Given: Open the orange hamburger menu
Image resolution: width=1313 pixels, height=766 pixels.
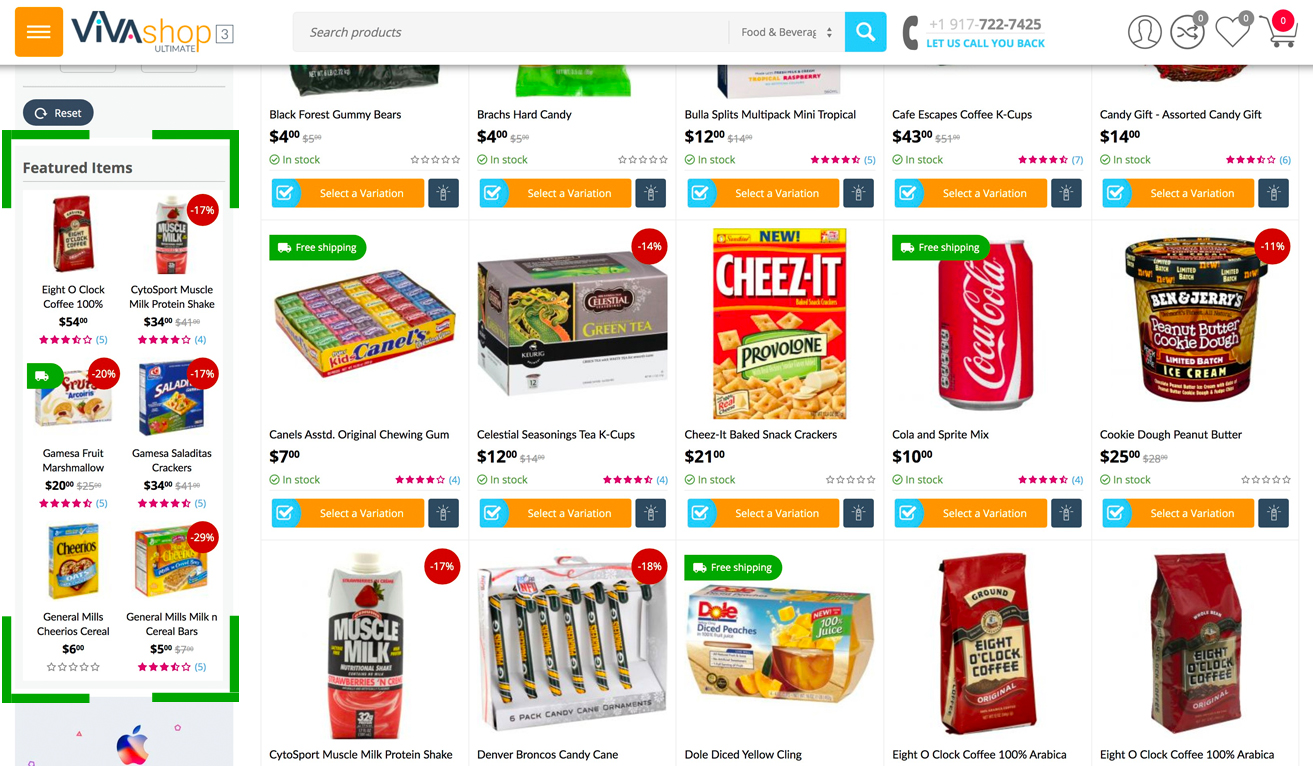Looking at the screenshot, I should coord(39,32).
